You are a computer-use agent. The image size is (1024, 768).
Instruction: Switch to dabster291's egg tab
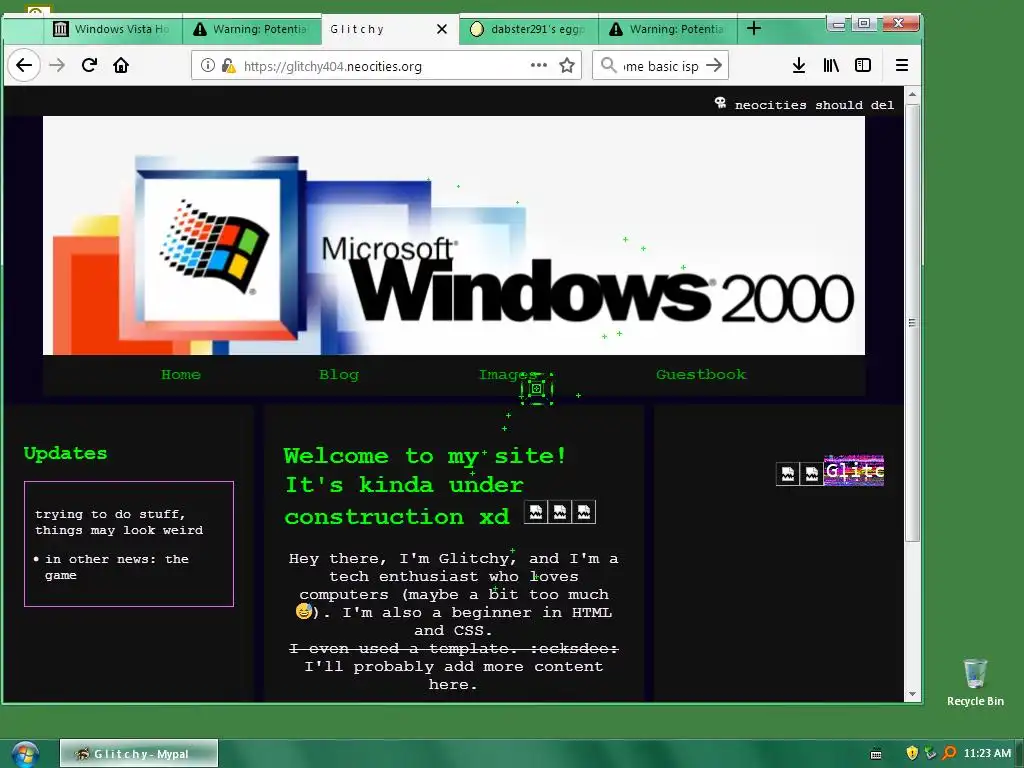529,29
